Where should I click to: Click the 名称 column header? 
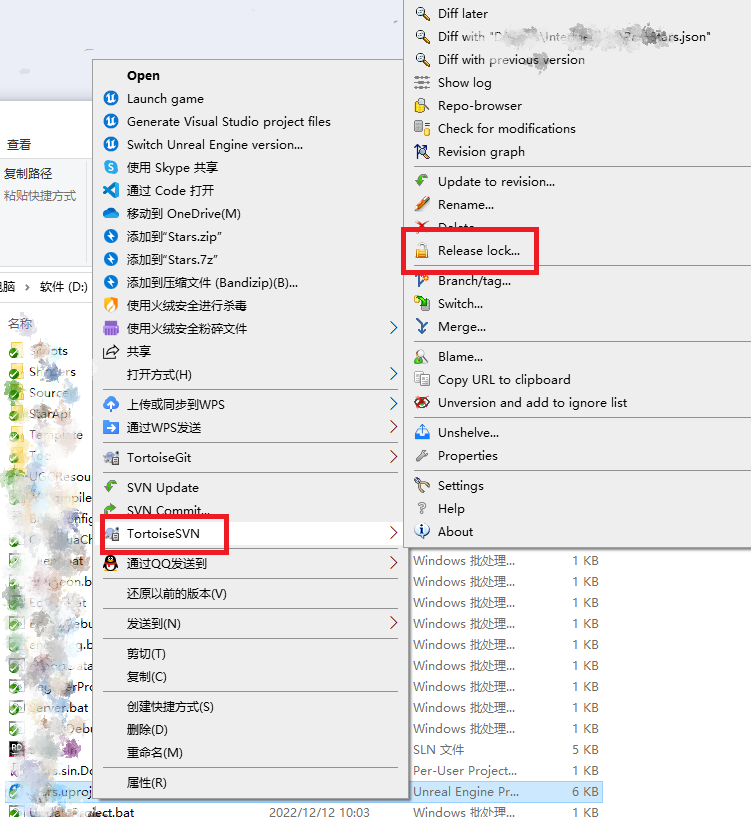[20, 324]
